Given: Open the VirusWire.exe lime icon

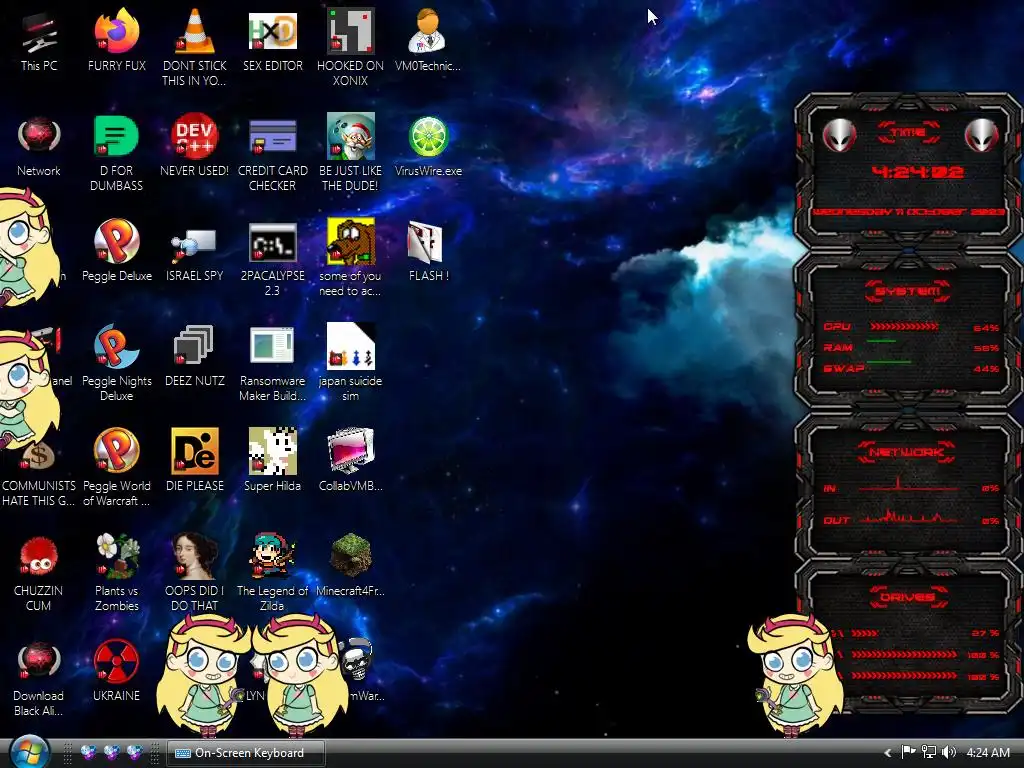Looking at the screenshot, I should tap(428, 137).
